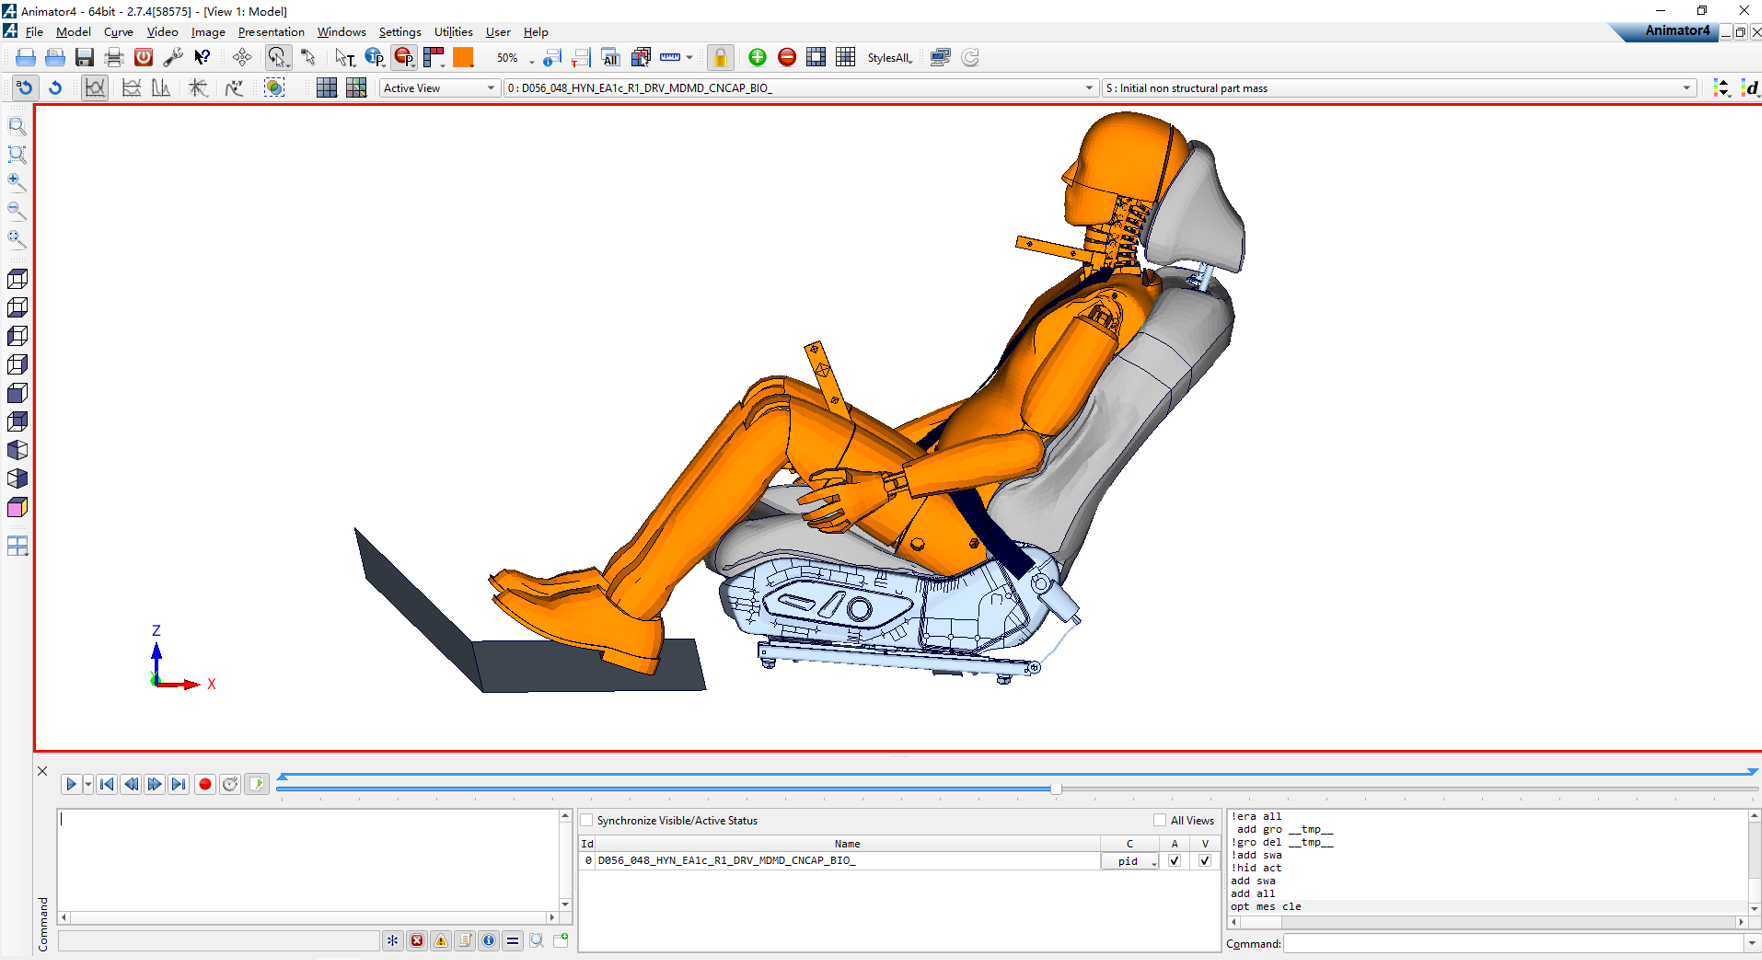
Task: Click the wrench settings icon
Action: [x=173, y=58]
